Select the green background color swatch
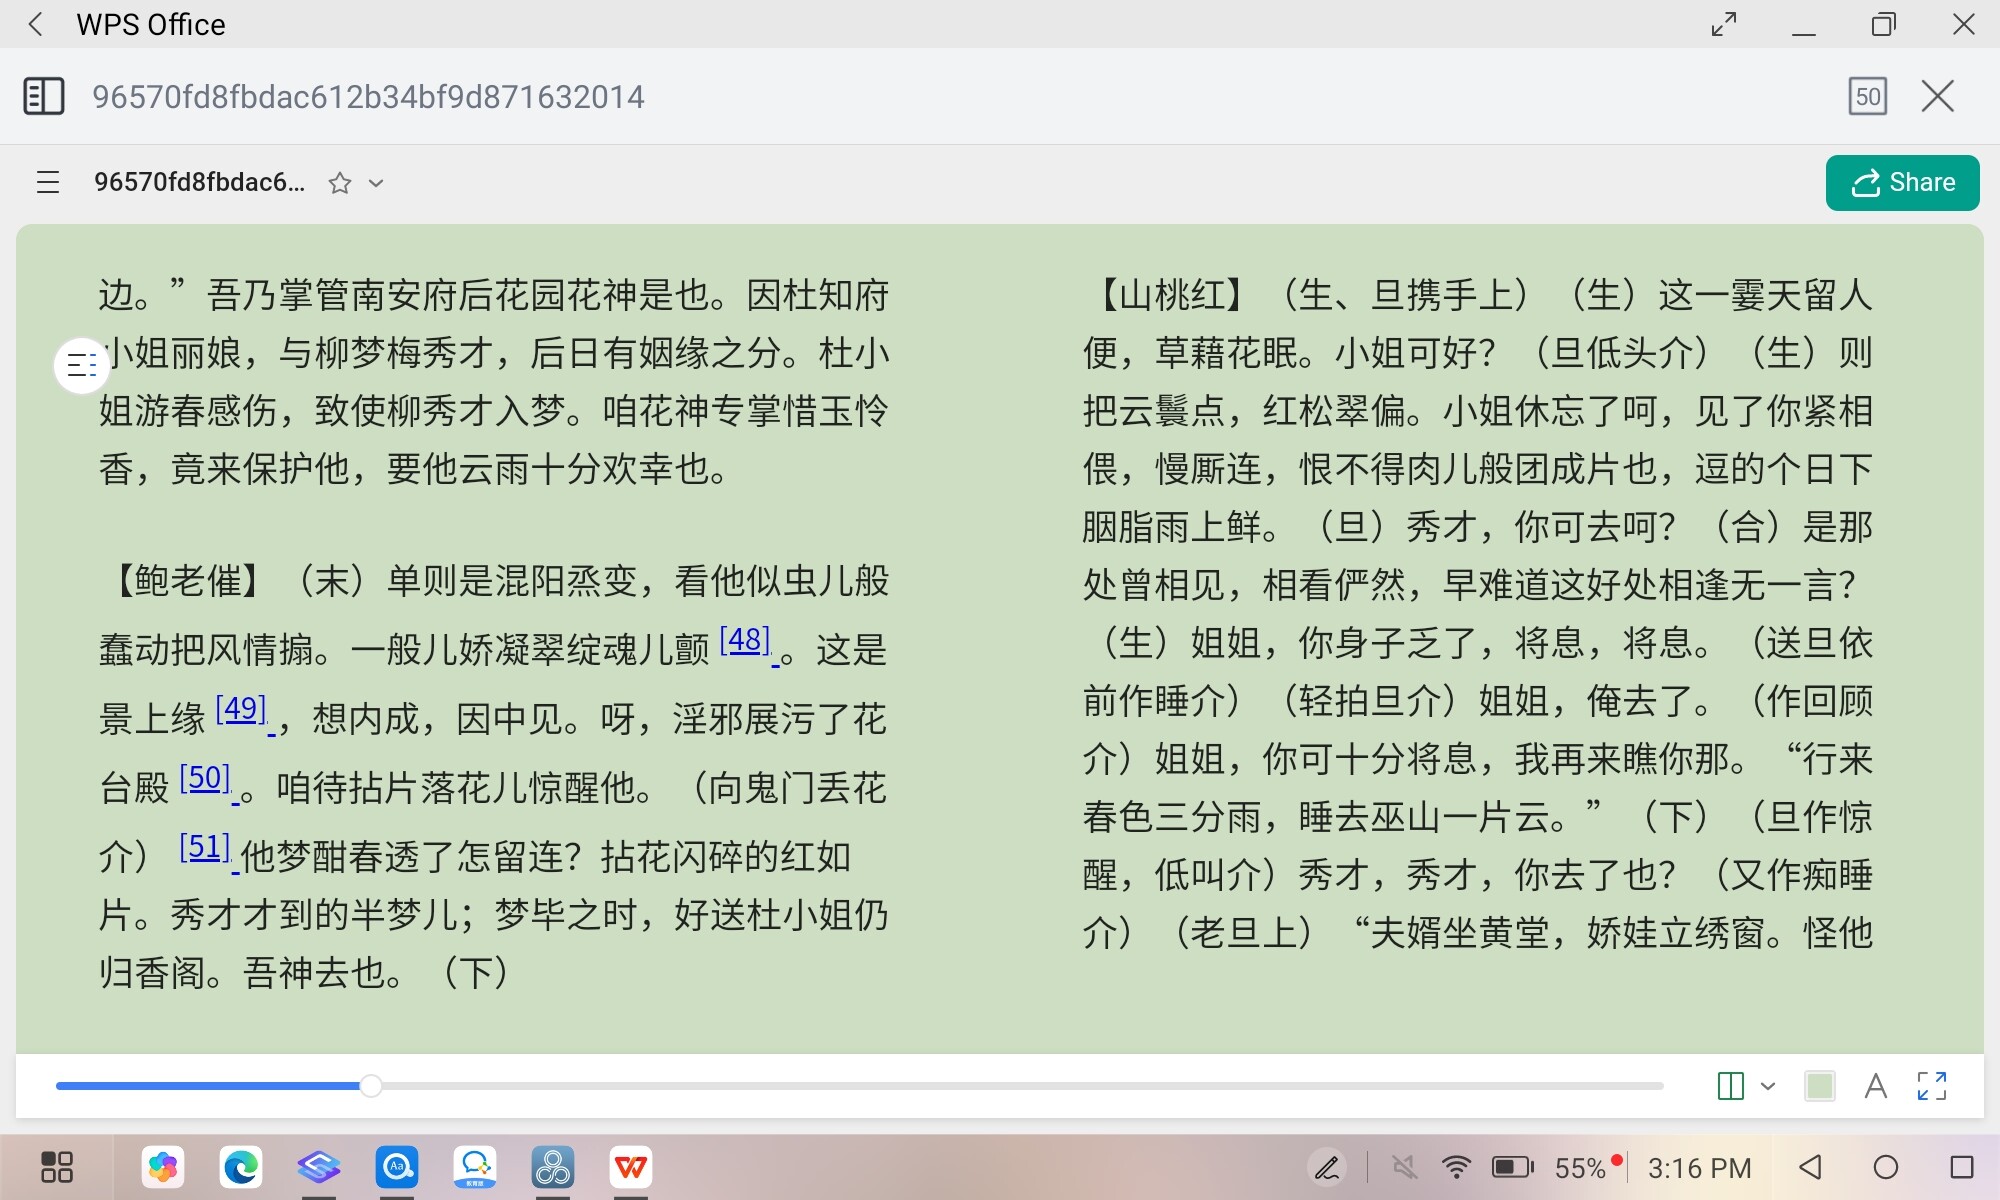The width and height of the screenshot is (2000, 1200). pos(1819,1086)
